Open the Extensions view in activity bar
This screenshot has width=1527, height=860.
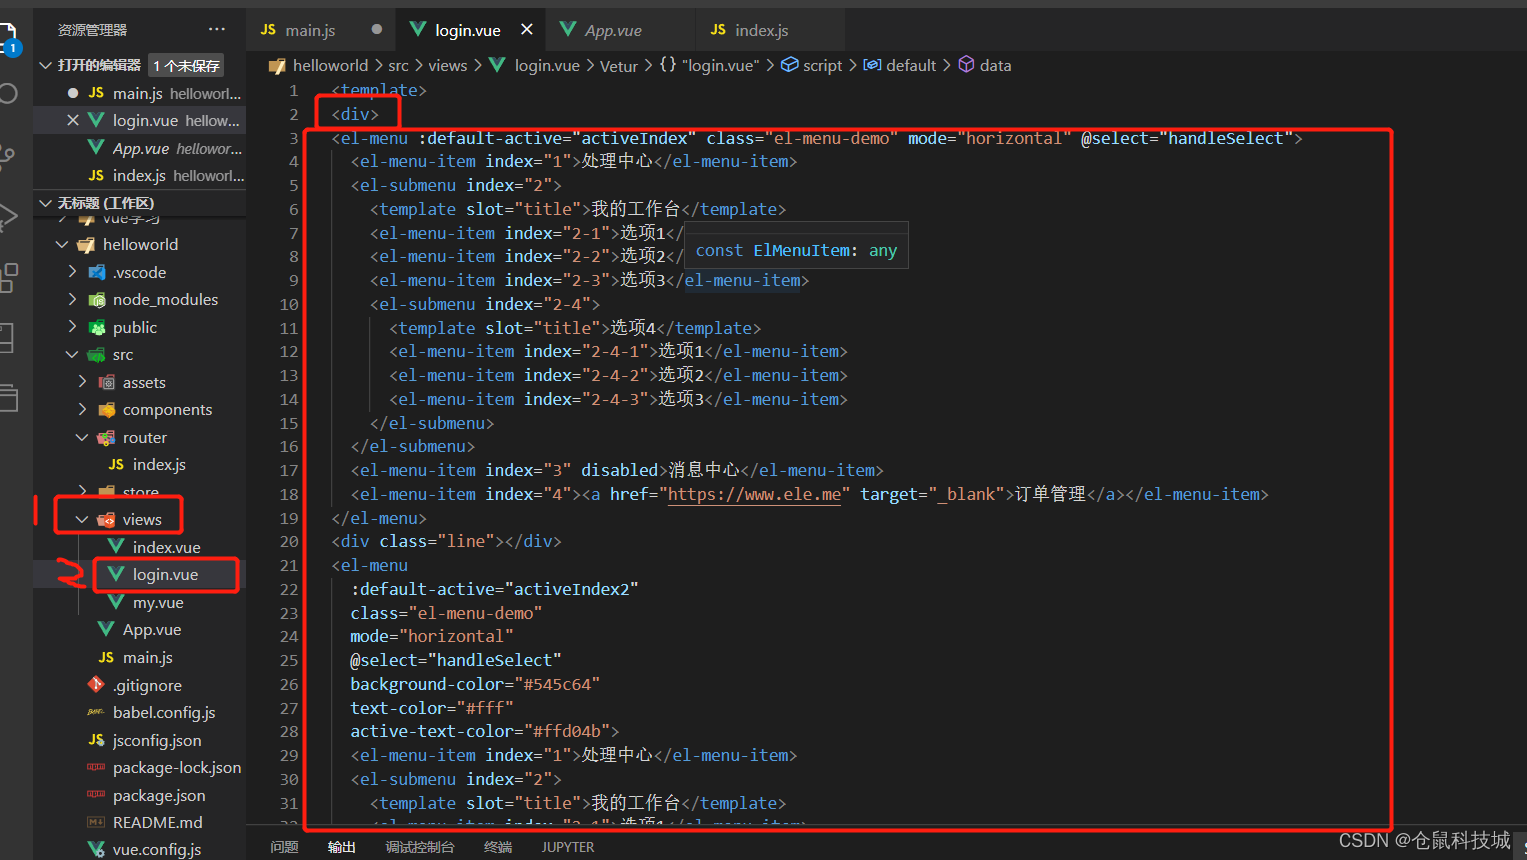click(8, 277)
